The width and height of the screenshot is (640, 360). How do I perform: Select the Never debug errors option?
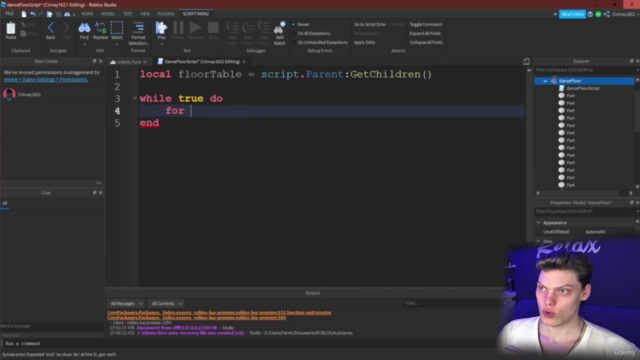pos(301,24)
